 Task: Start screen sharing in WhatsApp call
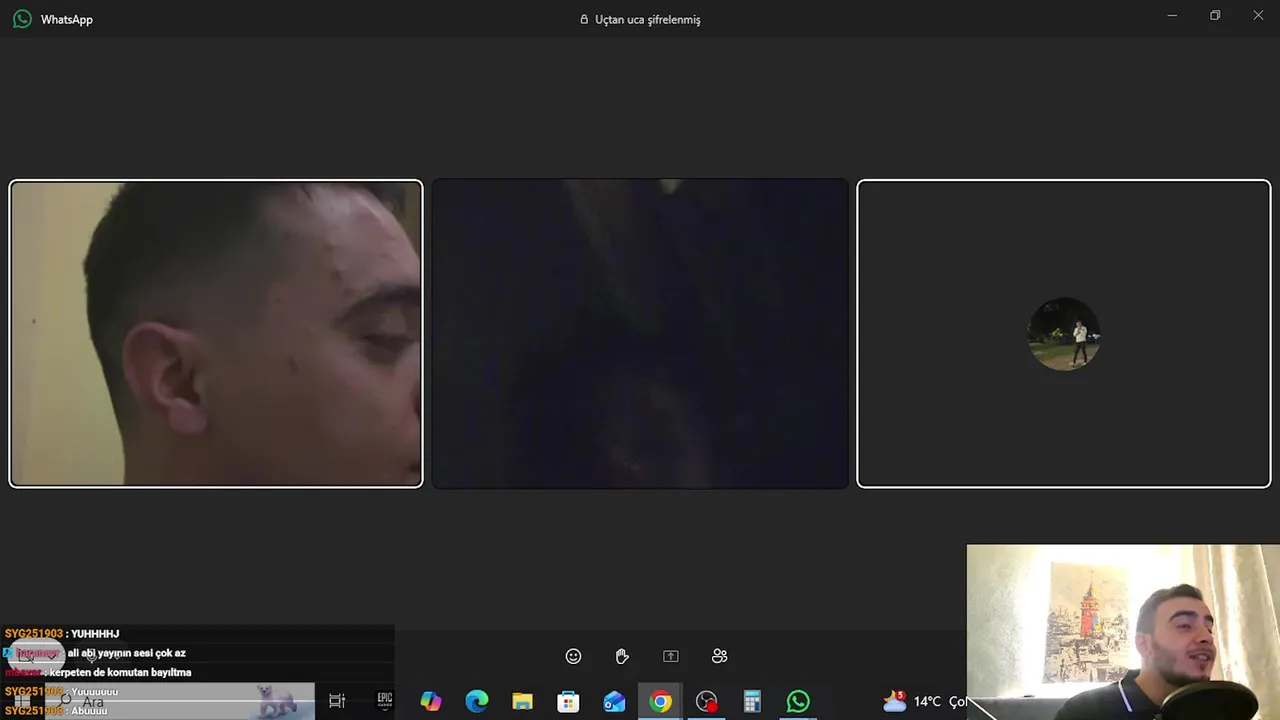coord(671,656)
